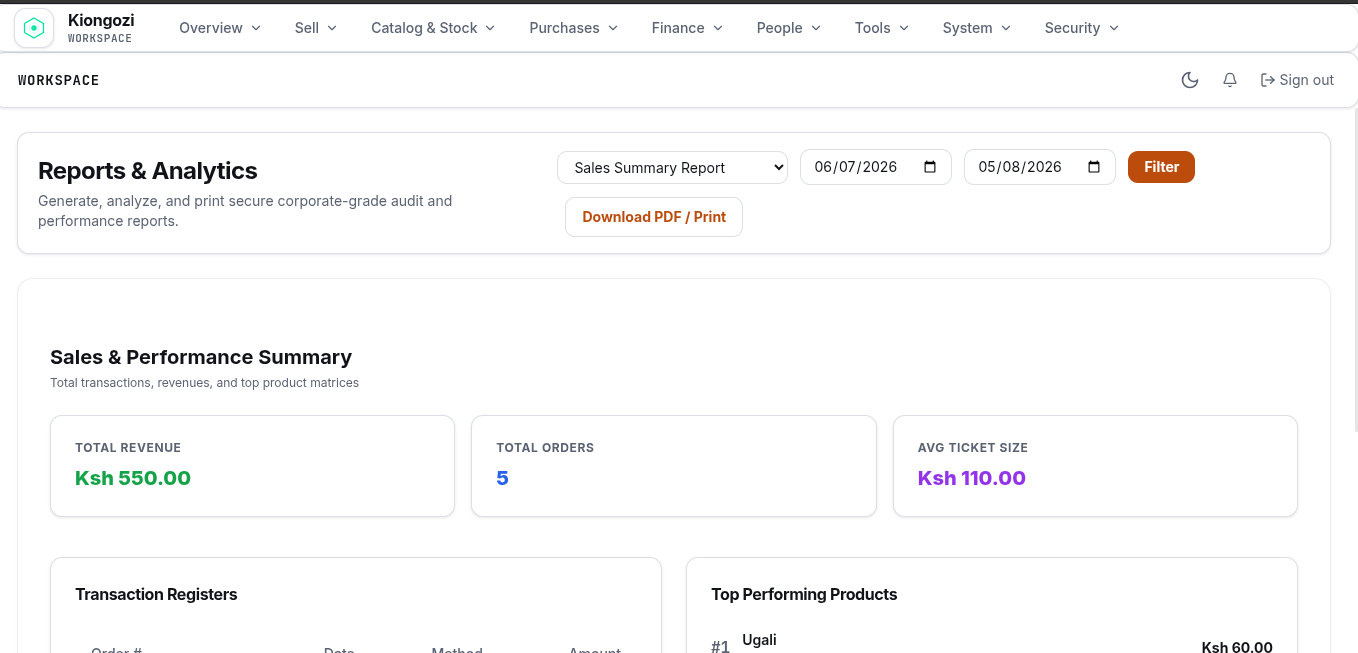Click the Ugali product entry
The height and width of the screenshot is (653, 1358).
point(759,640)
